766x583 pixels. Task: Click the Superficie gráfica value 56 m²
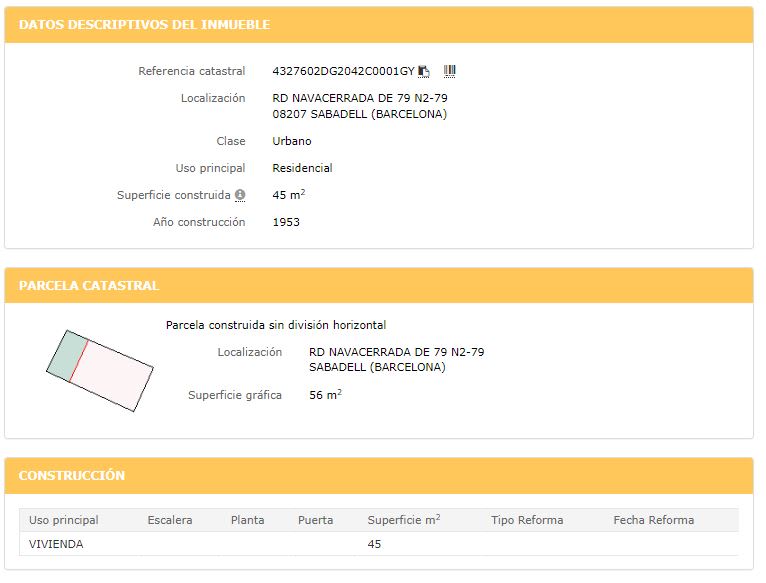coord(325,395)
